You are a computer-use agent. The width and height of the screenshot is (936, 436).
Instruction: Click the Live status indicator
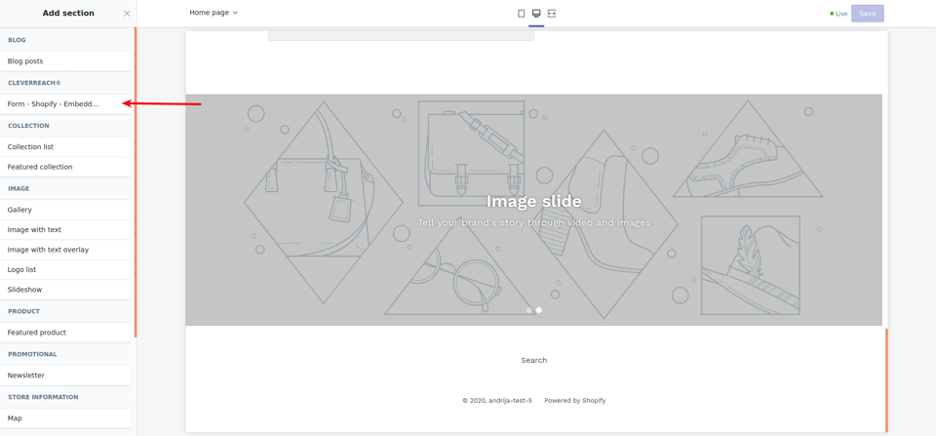click(x=839, y=14)
